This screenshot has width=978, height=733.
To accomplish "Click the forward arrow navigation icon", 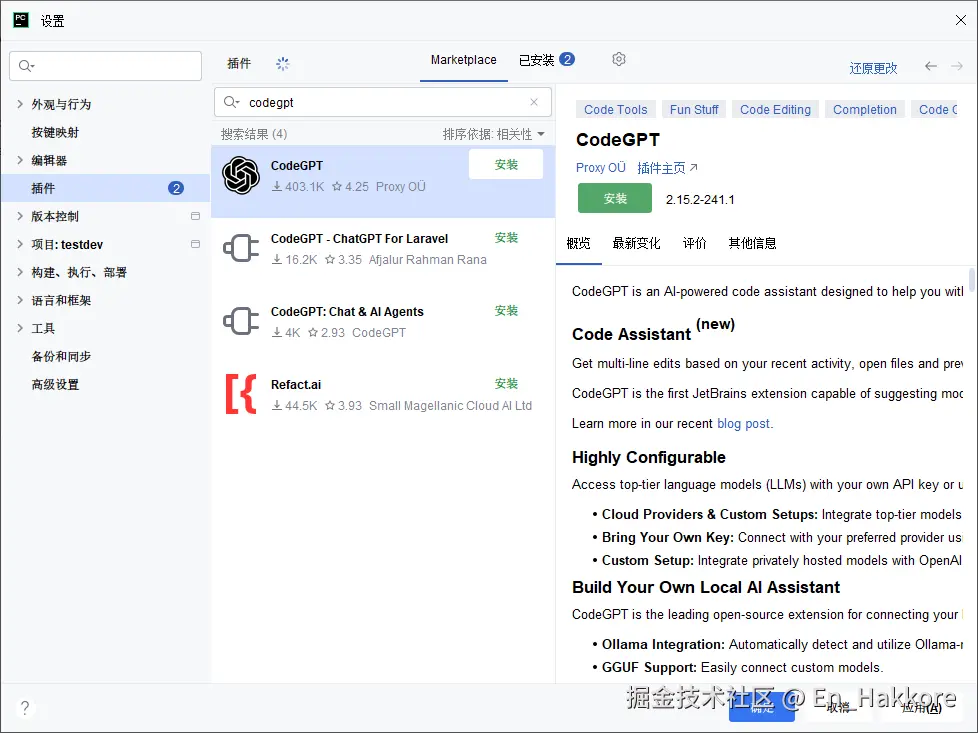I will point(957,66).
